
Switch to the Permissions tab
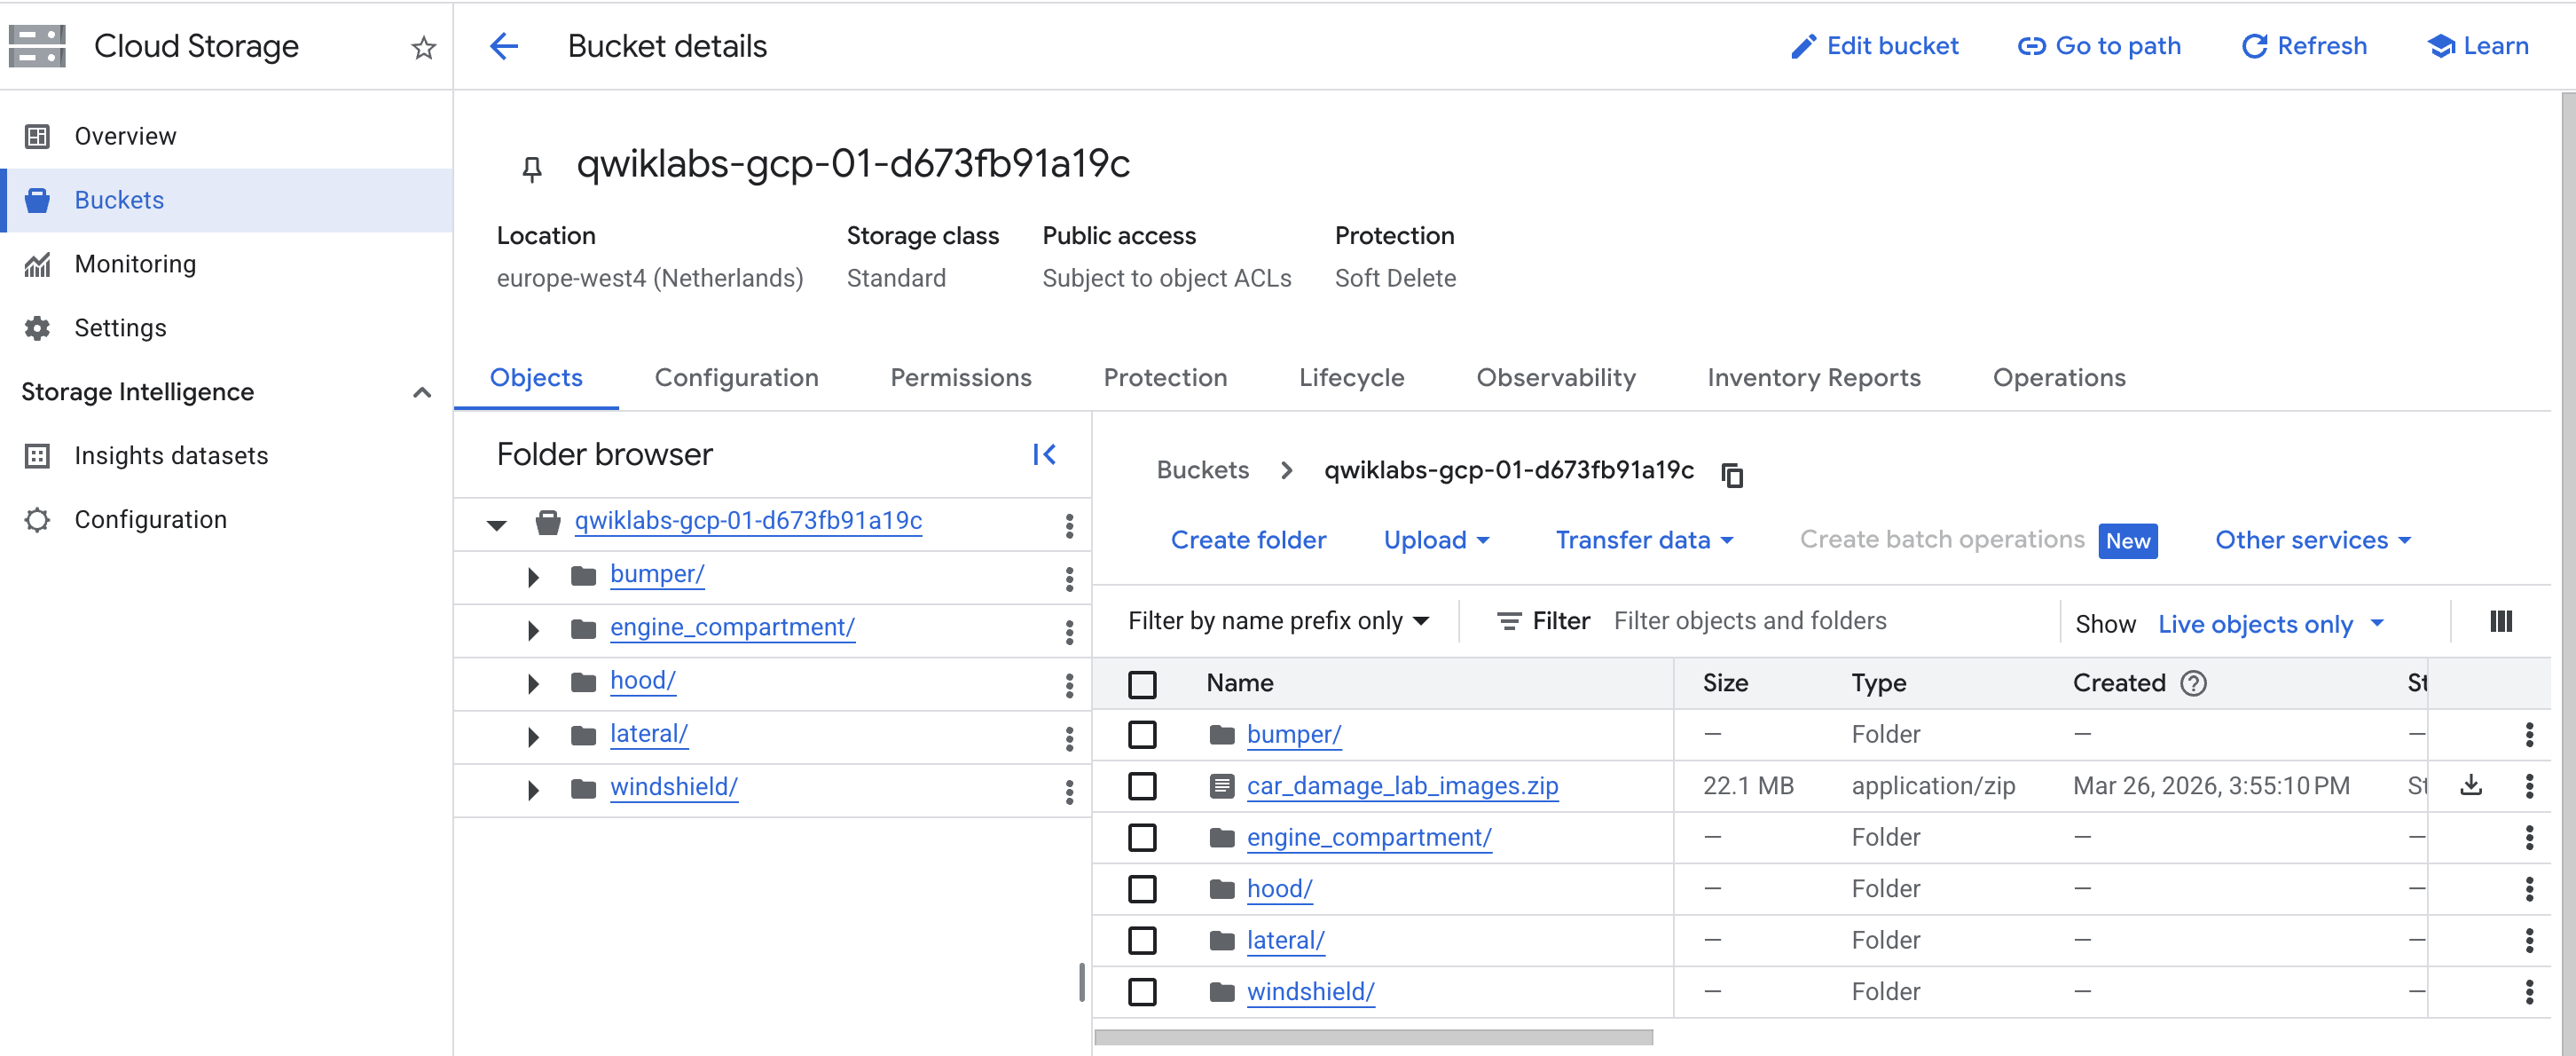pyautogui.click(x=960, y=377)
